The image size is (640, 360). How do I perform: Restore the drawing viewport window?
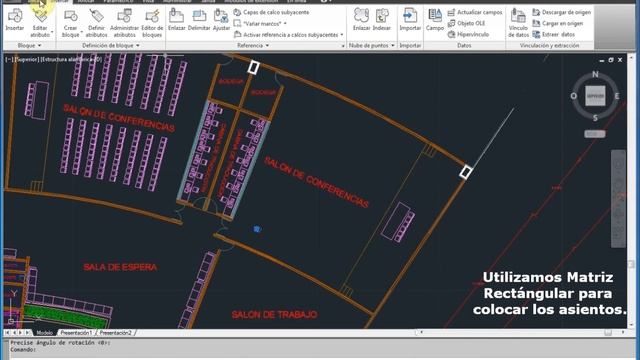coord(611,60)
